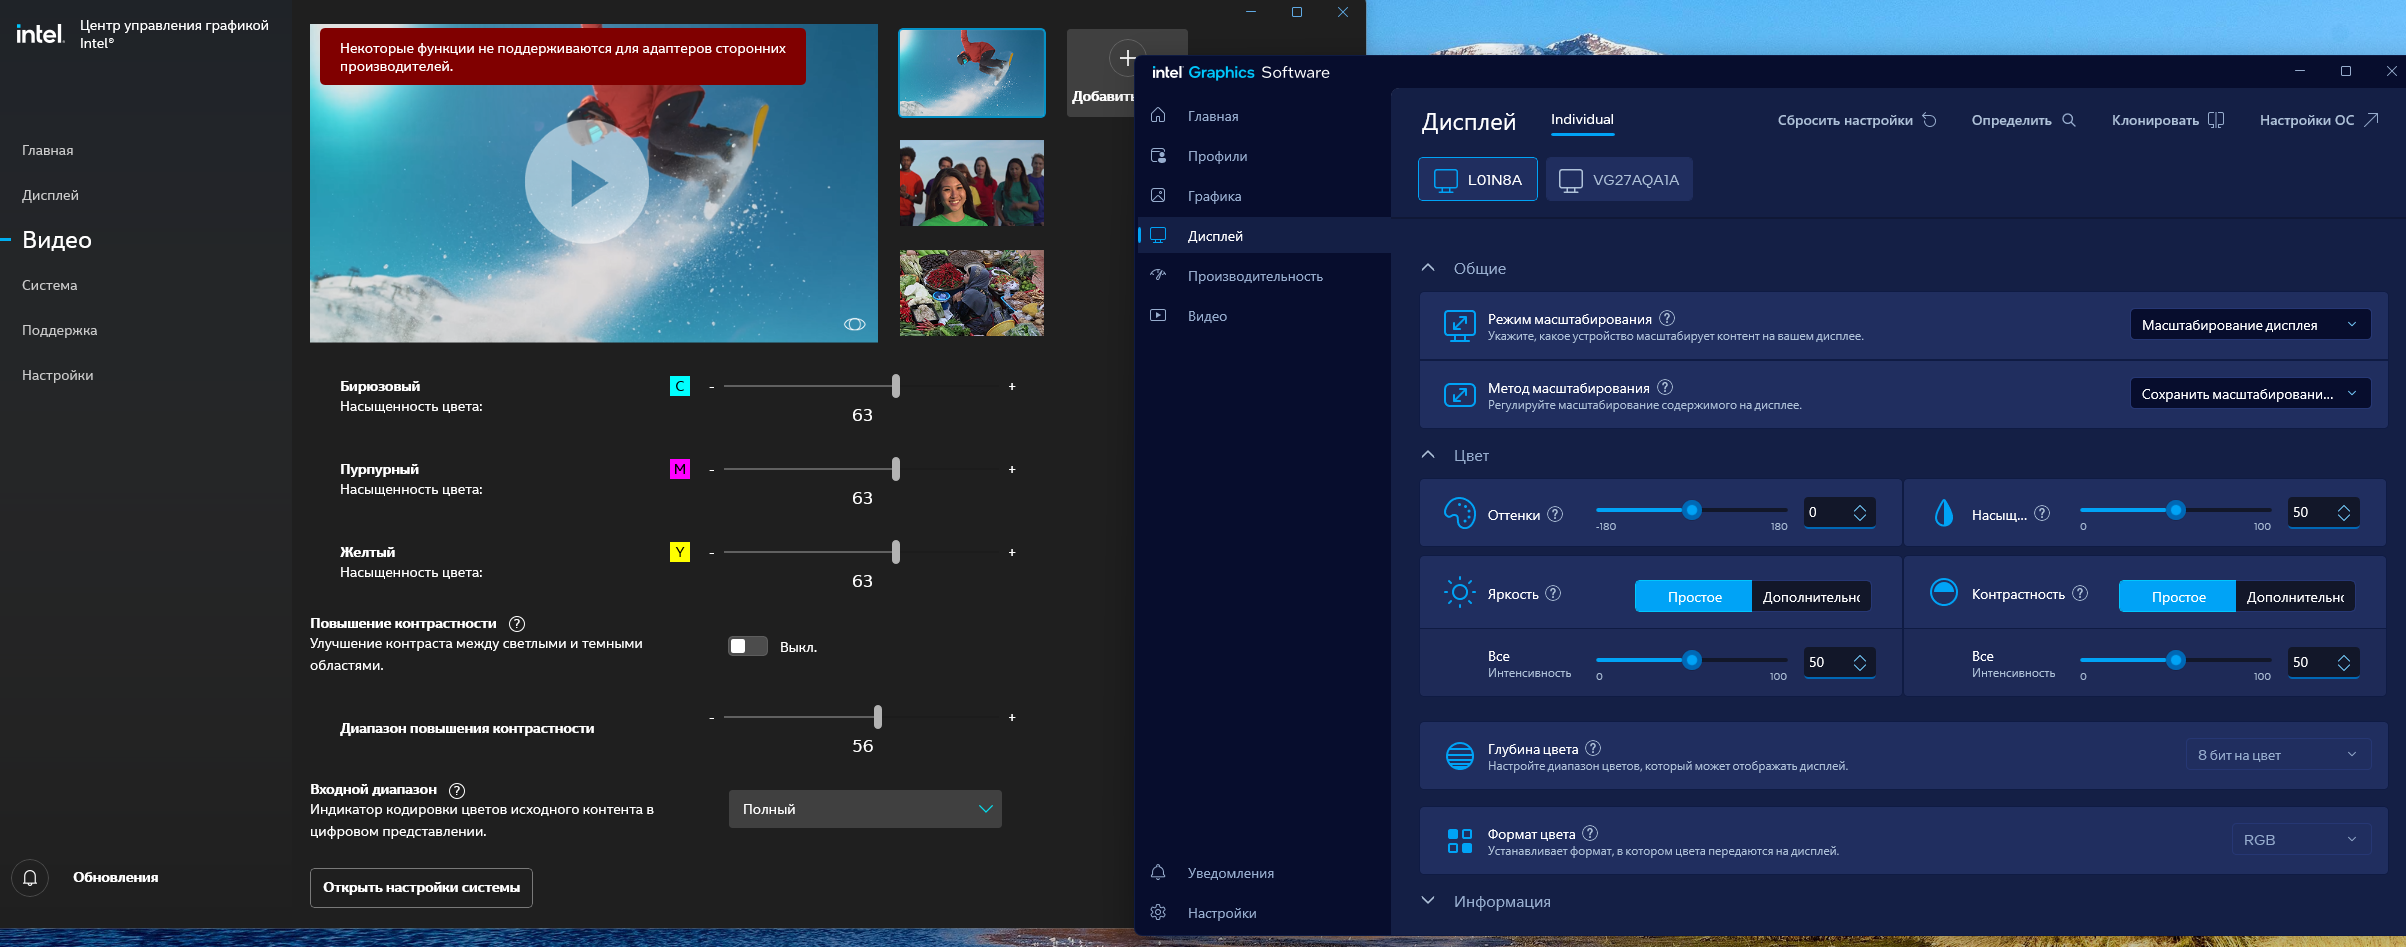Select Дополнительно mode for Контрастность
This screenshot has width=2406, height=947.
coord(2295,597)
